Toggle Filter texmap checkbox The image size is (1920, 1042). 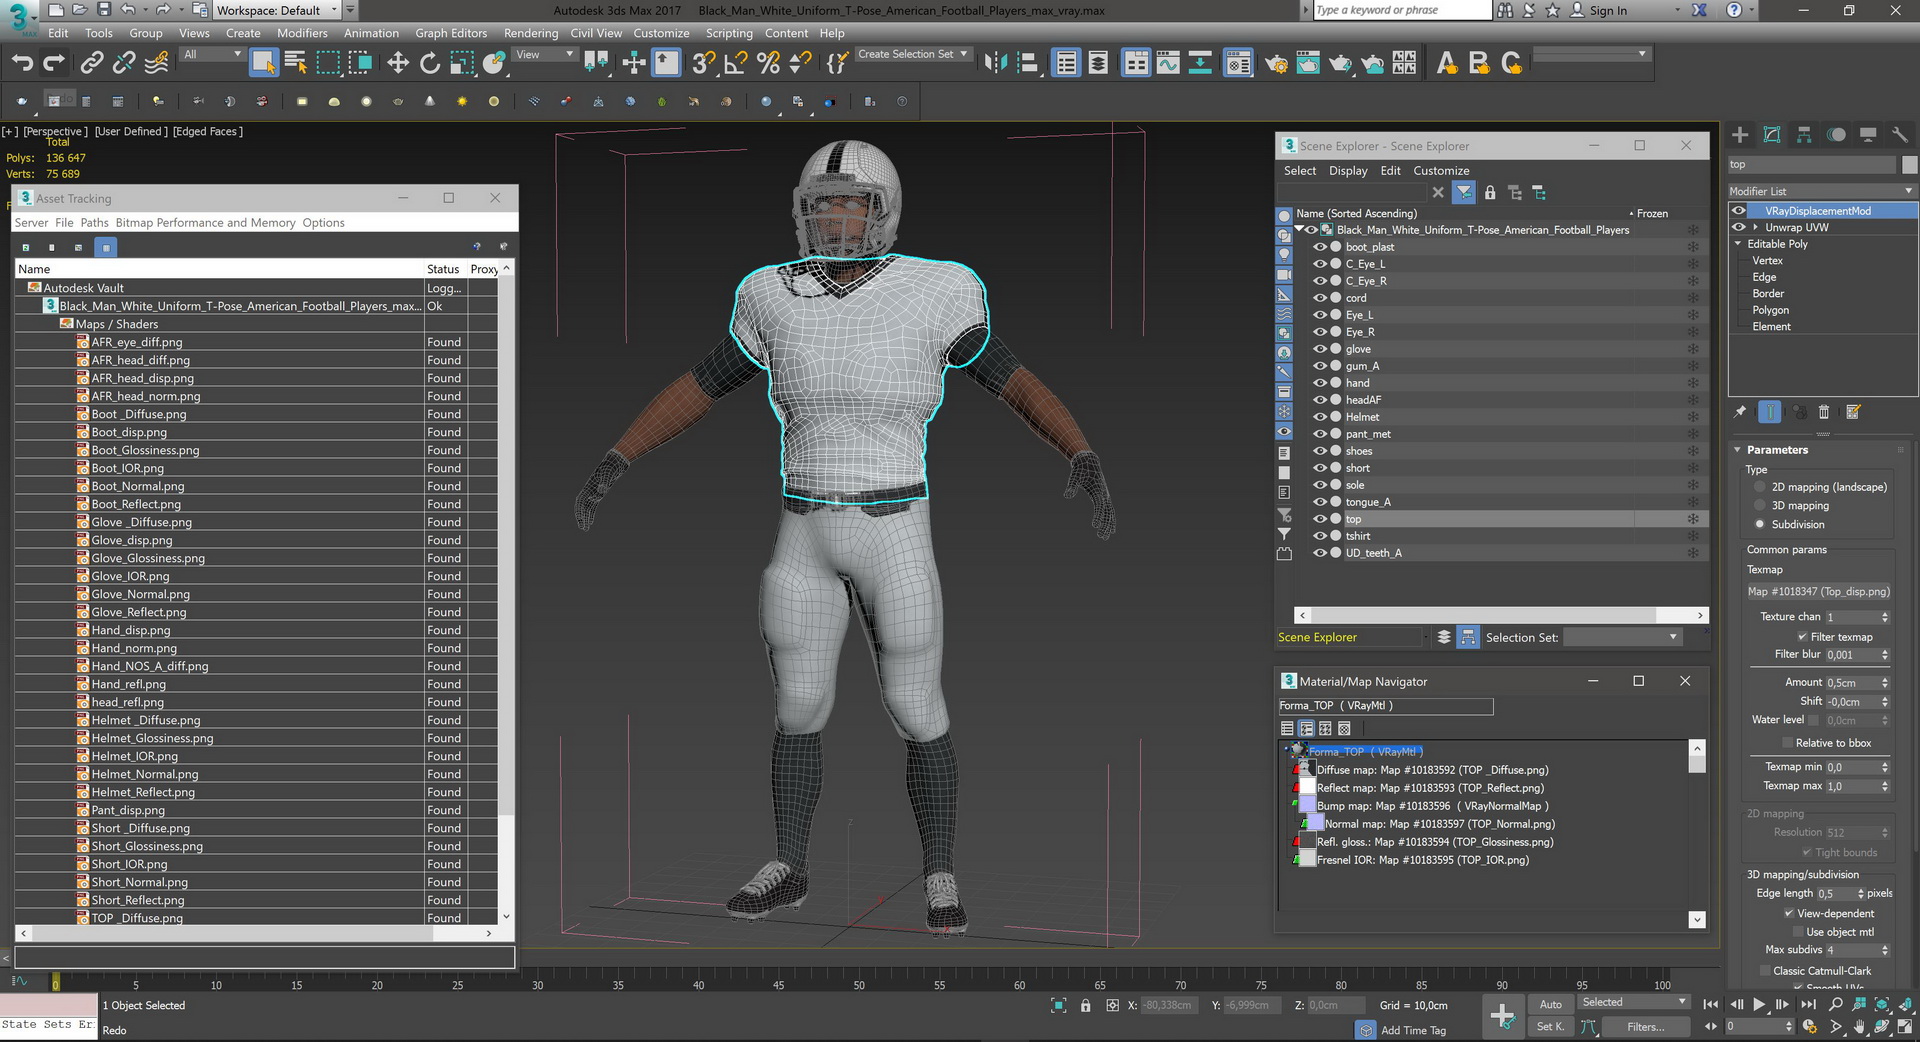1802,637
